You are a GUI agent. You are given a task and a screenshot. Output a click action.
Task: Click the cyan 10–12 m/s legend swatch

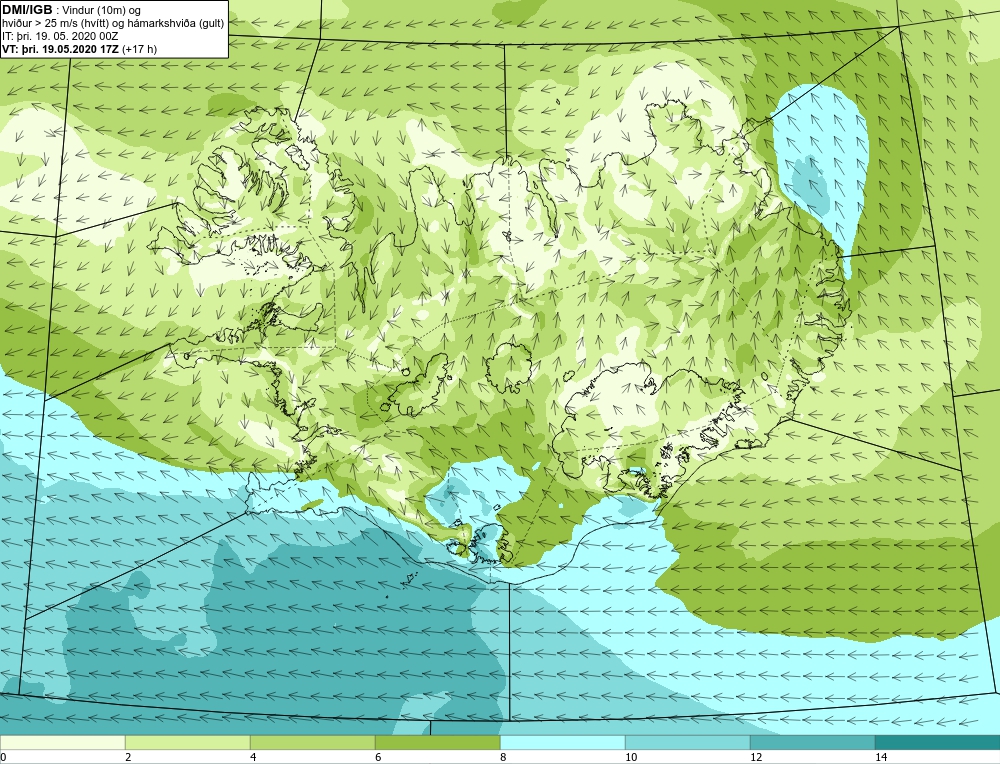click(x=688, y=742)
